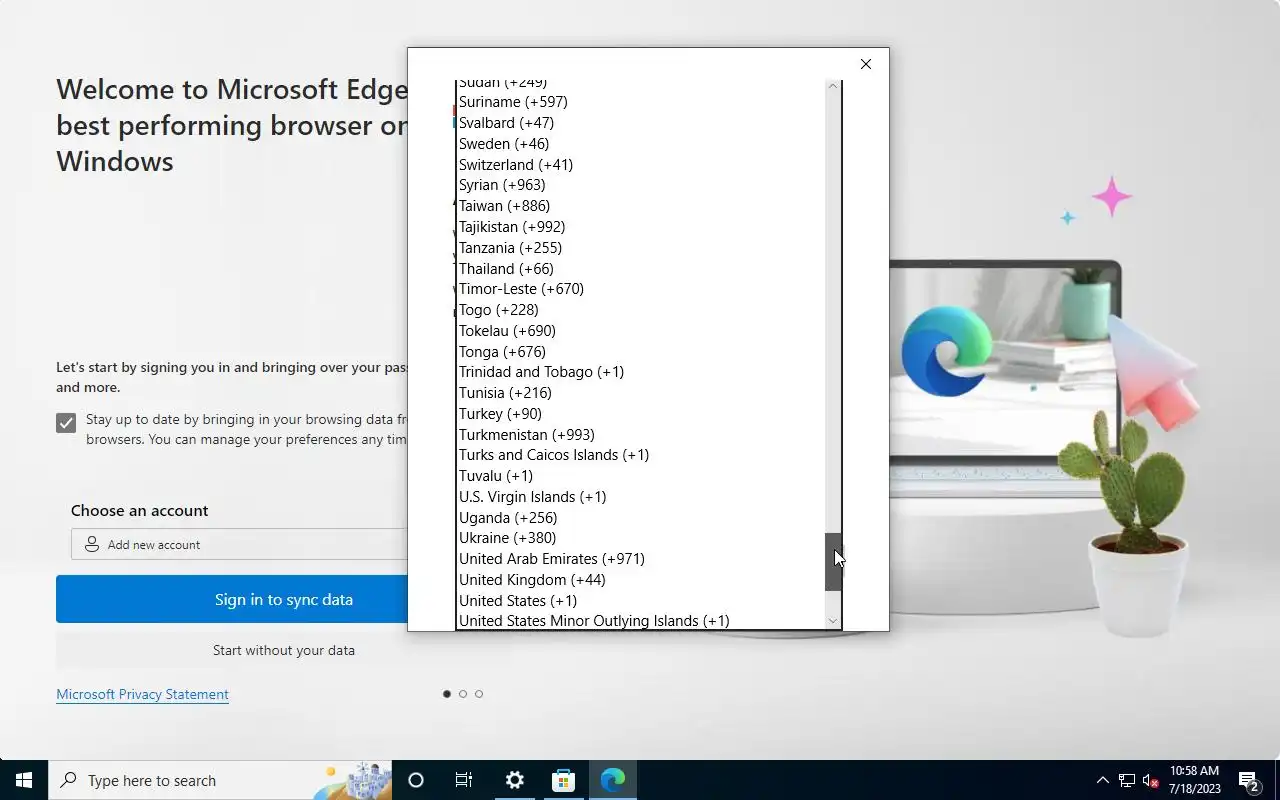This screenshot has height=800, width=1280.
Task: Choose United Kingdom (+44)
Action: point(640,580)
